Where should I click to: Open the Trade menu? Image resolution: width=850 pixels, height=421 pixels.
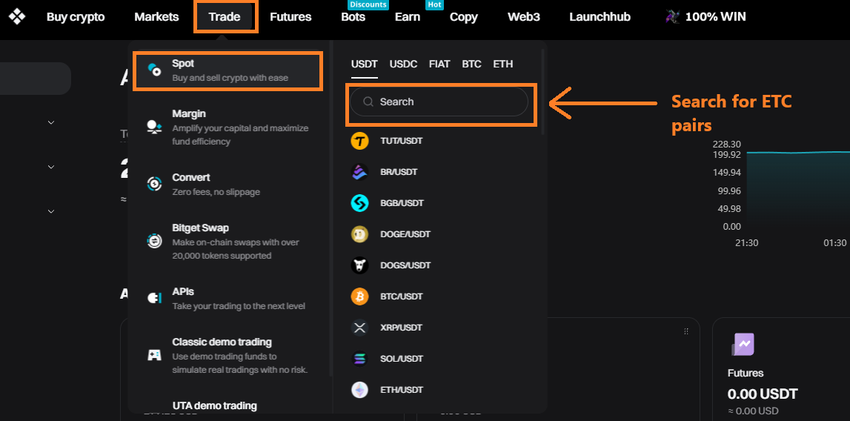tap(224, 17)
